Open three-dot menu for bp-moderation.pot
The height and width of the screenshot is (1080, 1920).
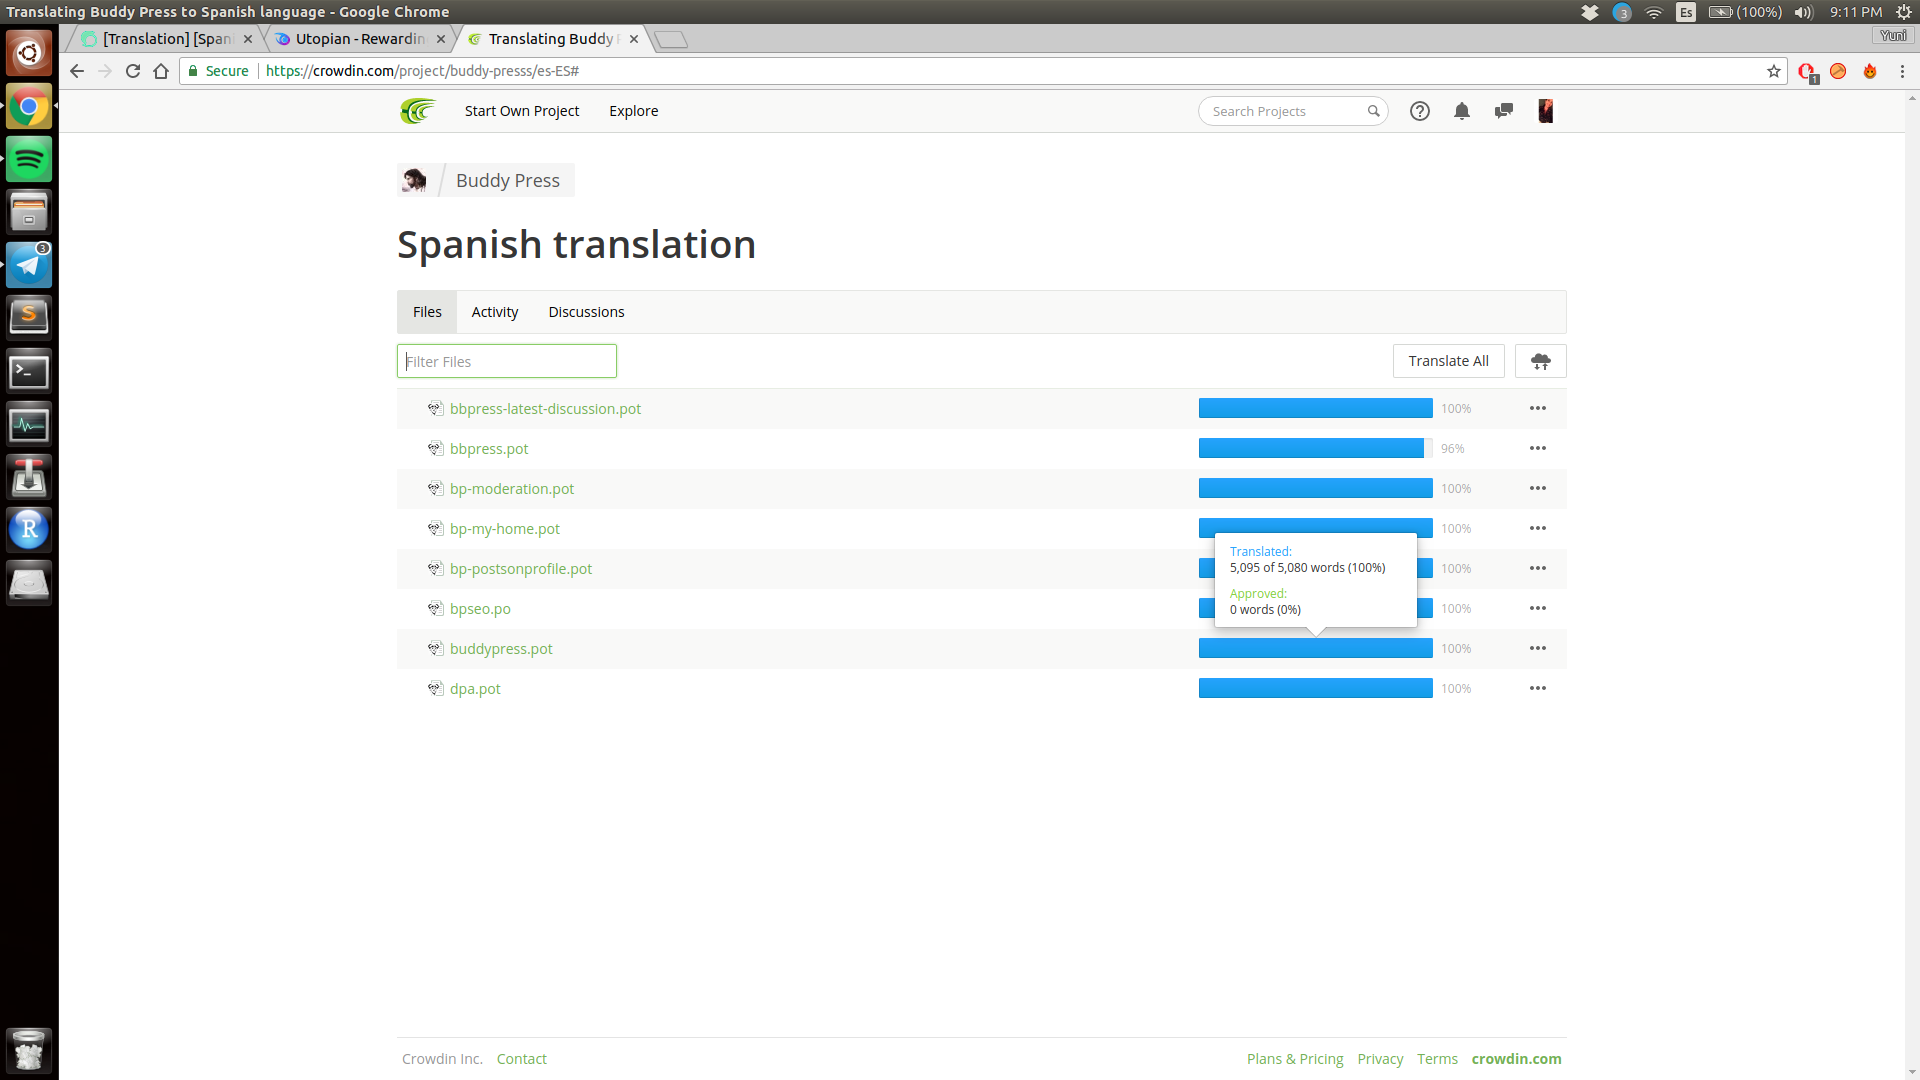click(1538, 488)
